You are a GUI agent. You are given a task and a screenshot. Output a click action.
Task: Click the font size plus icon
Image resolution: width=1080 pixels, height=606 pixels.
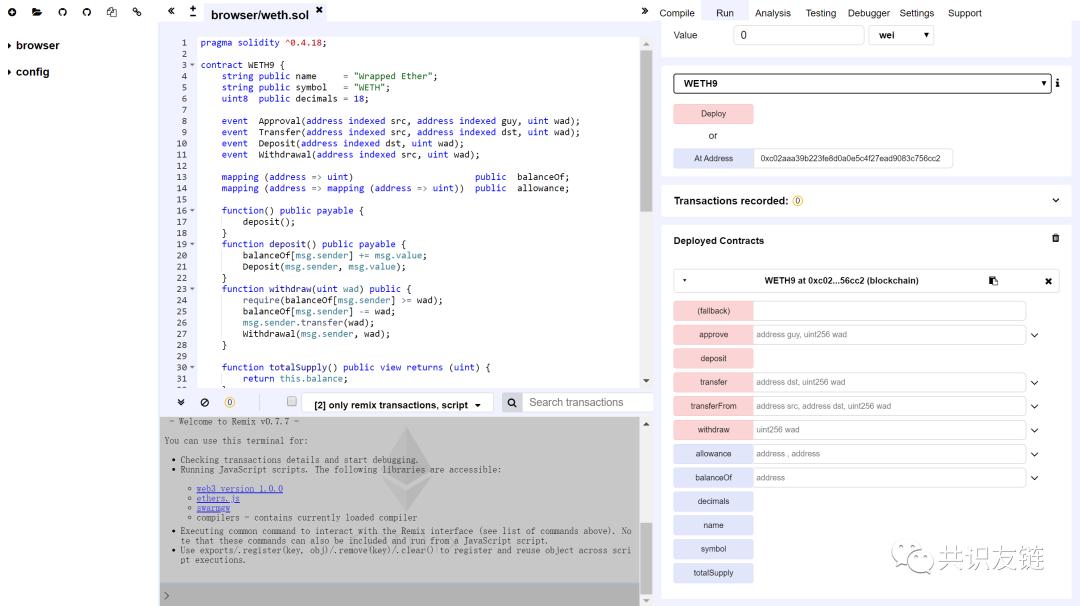tap(193, 11)
